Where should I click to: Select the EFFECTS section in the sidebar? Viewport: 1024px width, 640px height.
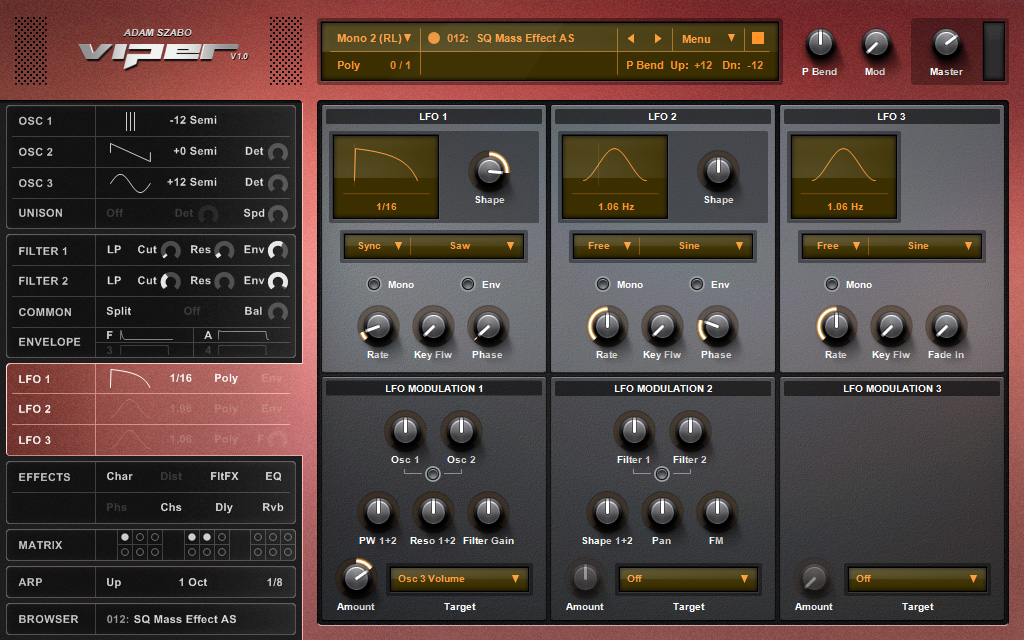click(45, 477)
